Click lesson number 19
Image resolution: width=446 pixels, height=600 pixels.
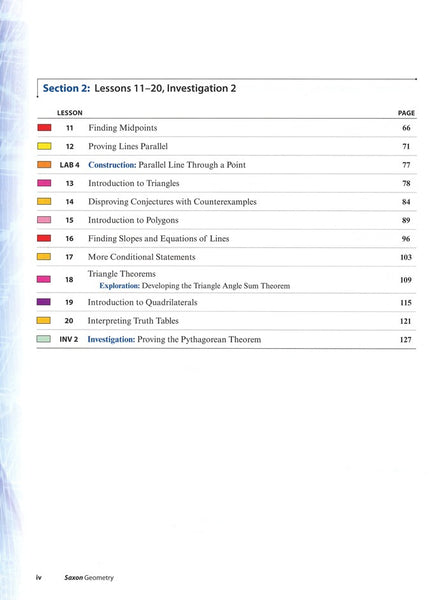tap(69, 302)
